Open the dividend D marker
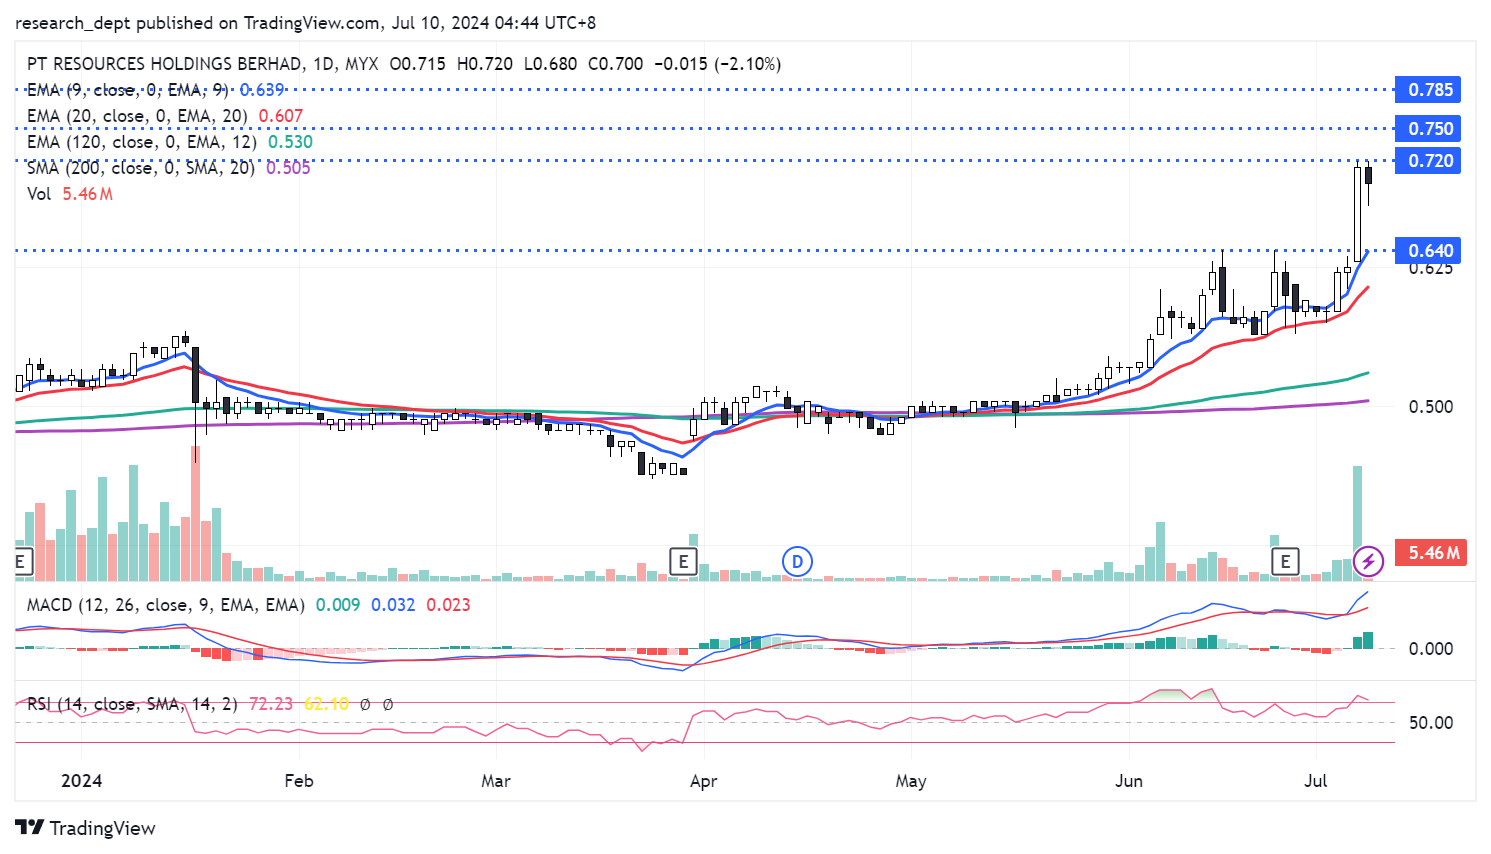The width and height of the screenshot is (1491, 854). [797, 561]
